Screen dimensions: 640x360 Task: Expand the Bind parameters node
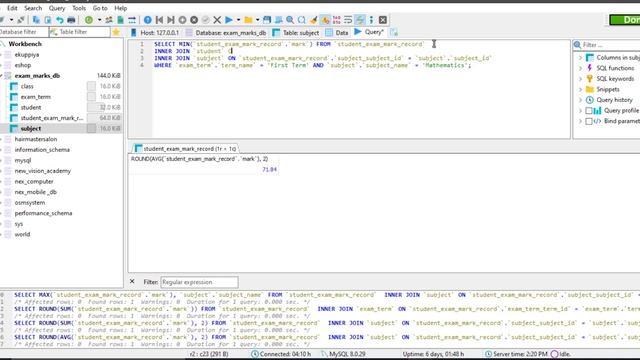[x=580, y=121]
